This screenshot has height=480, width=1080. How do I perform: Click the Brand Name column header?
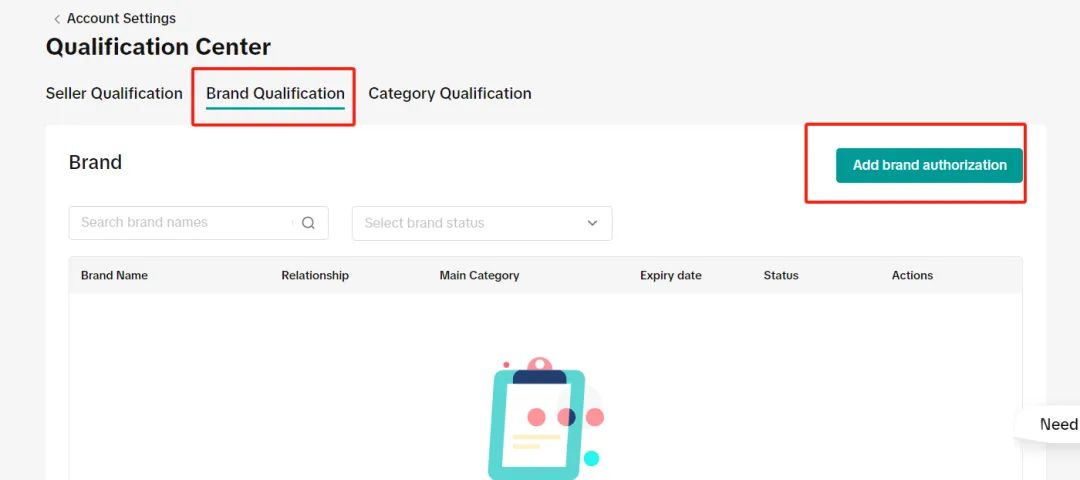coord(114,275)
